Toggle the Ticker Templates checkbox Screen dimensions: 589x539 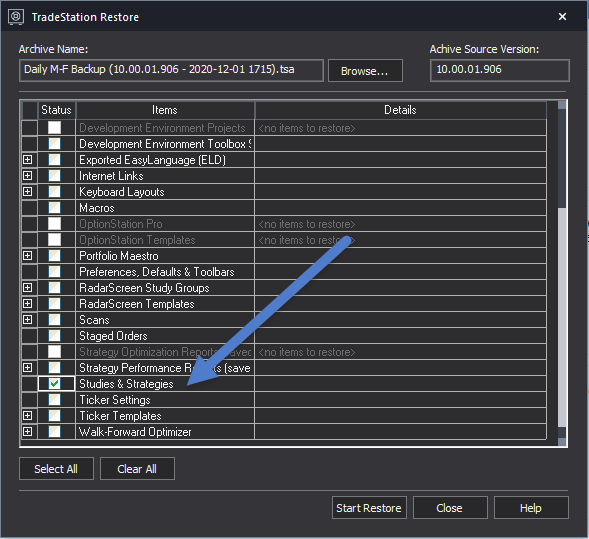click(54, 416)
